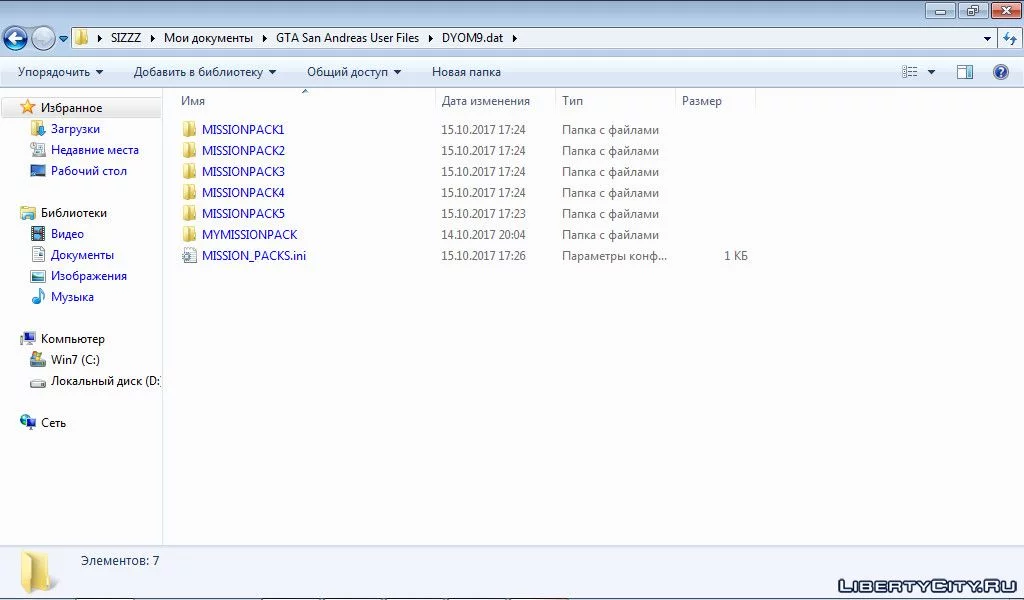This screenshot has width=1024, height=600.
Task: Select Компьютер in the navigation pane
Action: (x=72, y=339)
